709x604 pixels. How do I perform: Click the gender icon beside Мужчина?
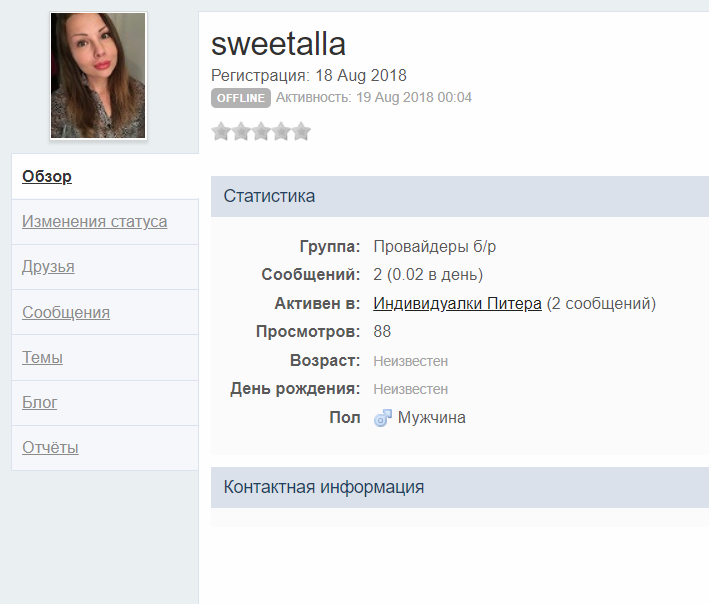pyautogui.click(x=383, y=418)
